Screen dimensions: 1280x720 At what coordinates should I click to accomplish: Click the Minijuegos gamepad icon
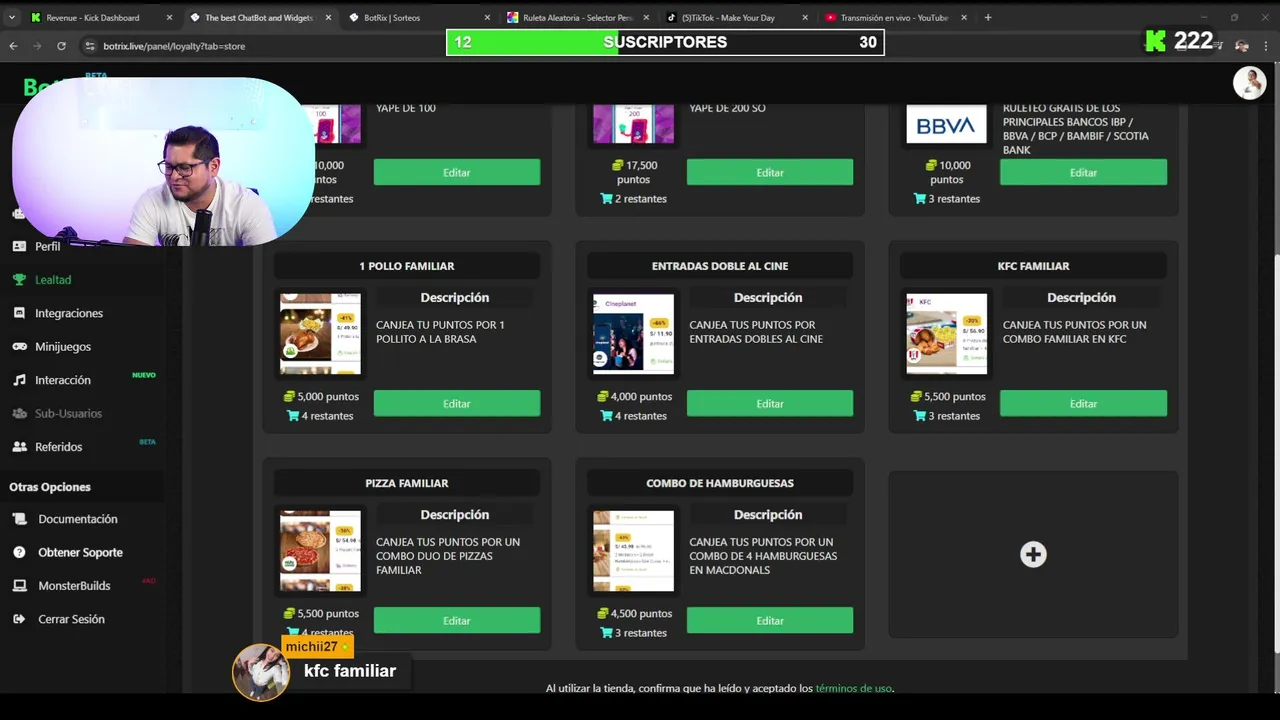pos(19,347)
